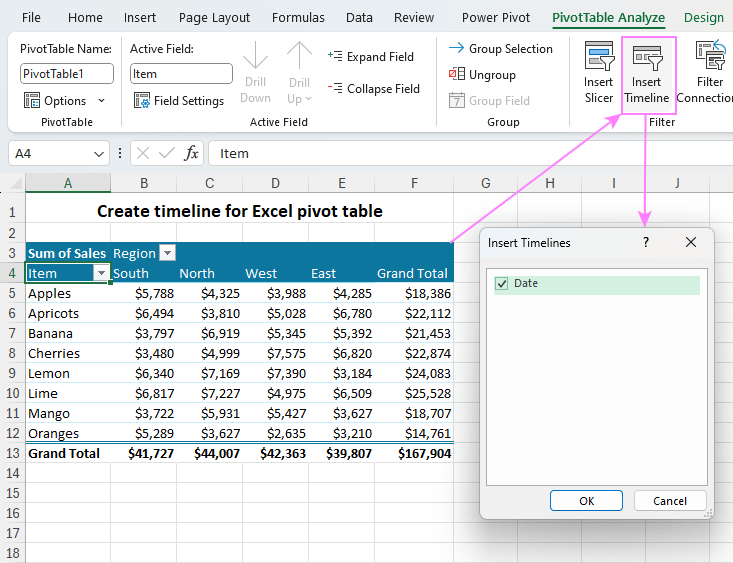Click the Grand Total row label cell
The height and width of the screenshot is (563, 733).
click(x=68, y=453)
